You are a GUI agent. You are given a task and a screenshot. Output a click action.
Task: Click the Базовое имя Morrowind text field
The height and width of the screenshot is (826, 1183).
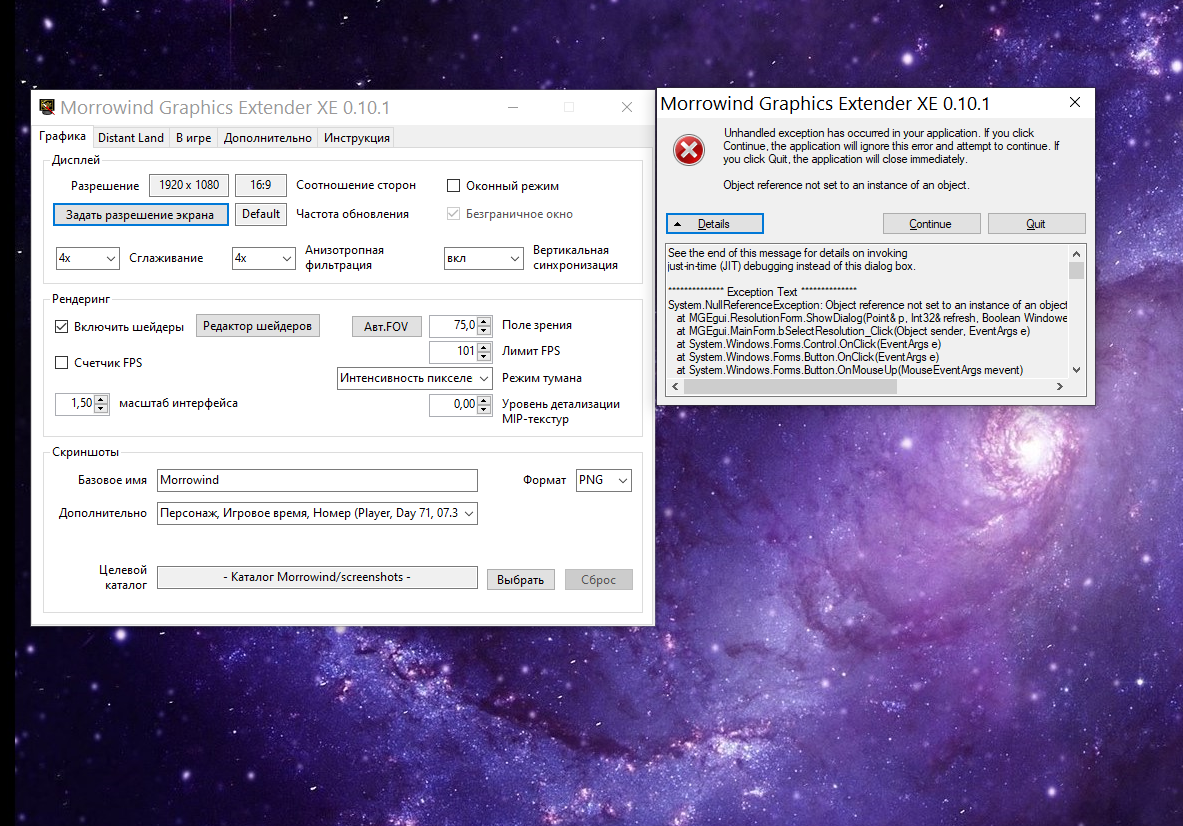tap(317, 480)
